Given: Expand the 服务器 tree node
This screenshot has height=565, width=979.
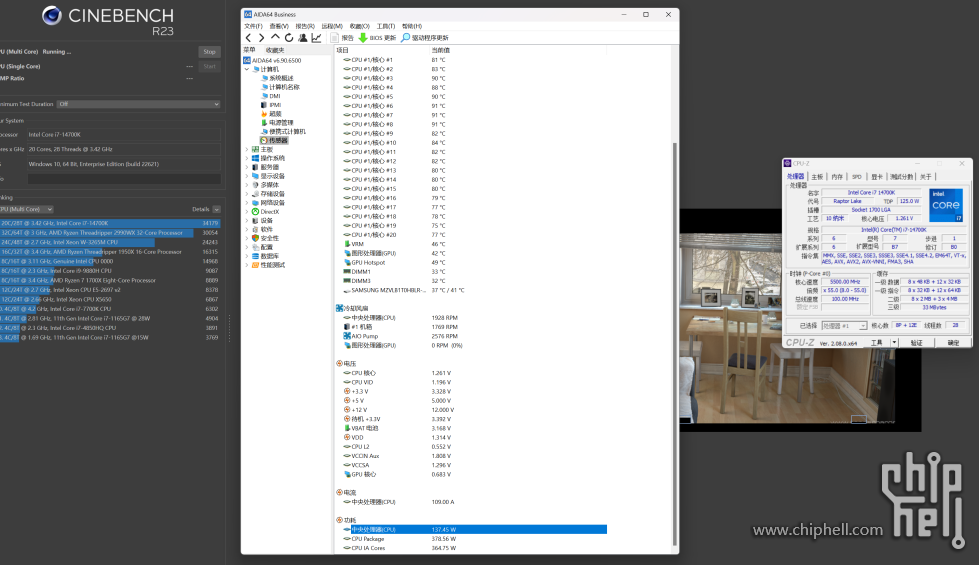Looking at the screenshot, I should click(247, 167).
